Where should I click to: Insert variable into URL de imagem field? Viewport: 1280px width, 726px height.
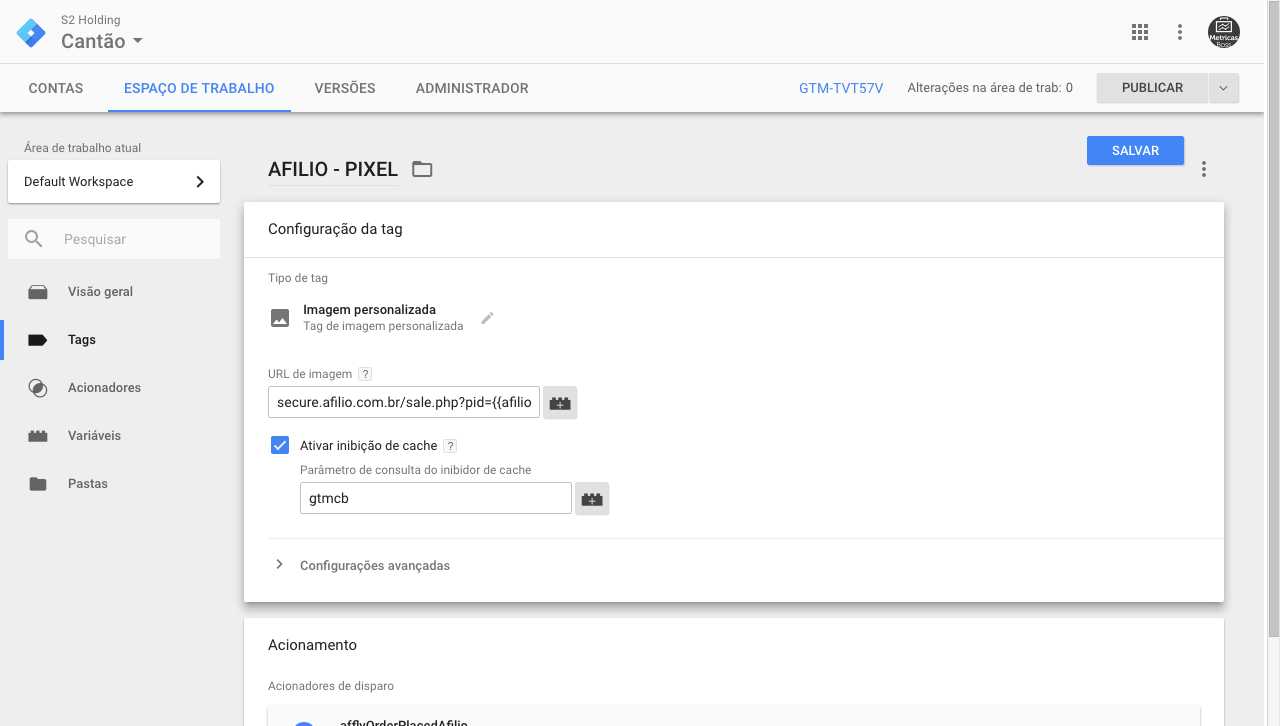560,403
